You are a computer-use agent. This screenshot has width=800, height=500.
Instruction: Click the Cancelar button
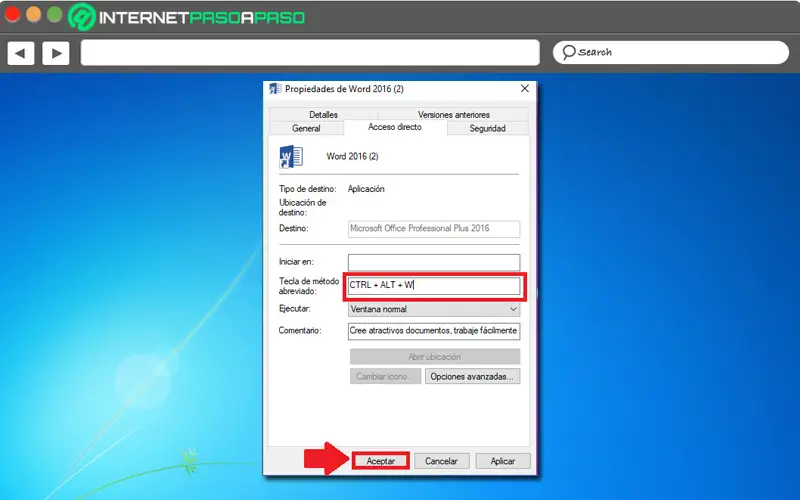(441, 461)
